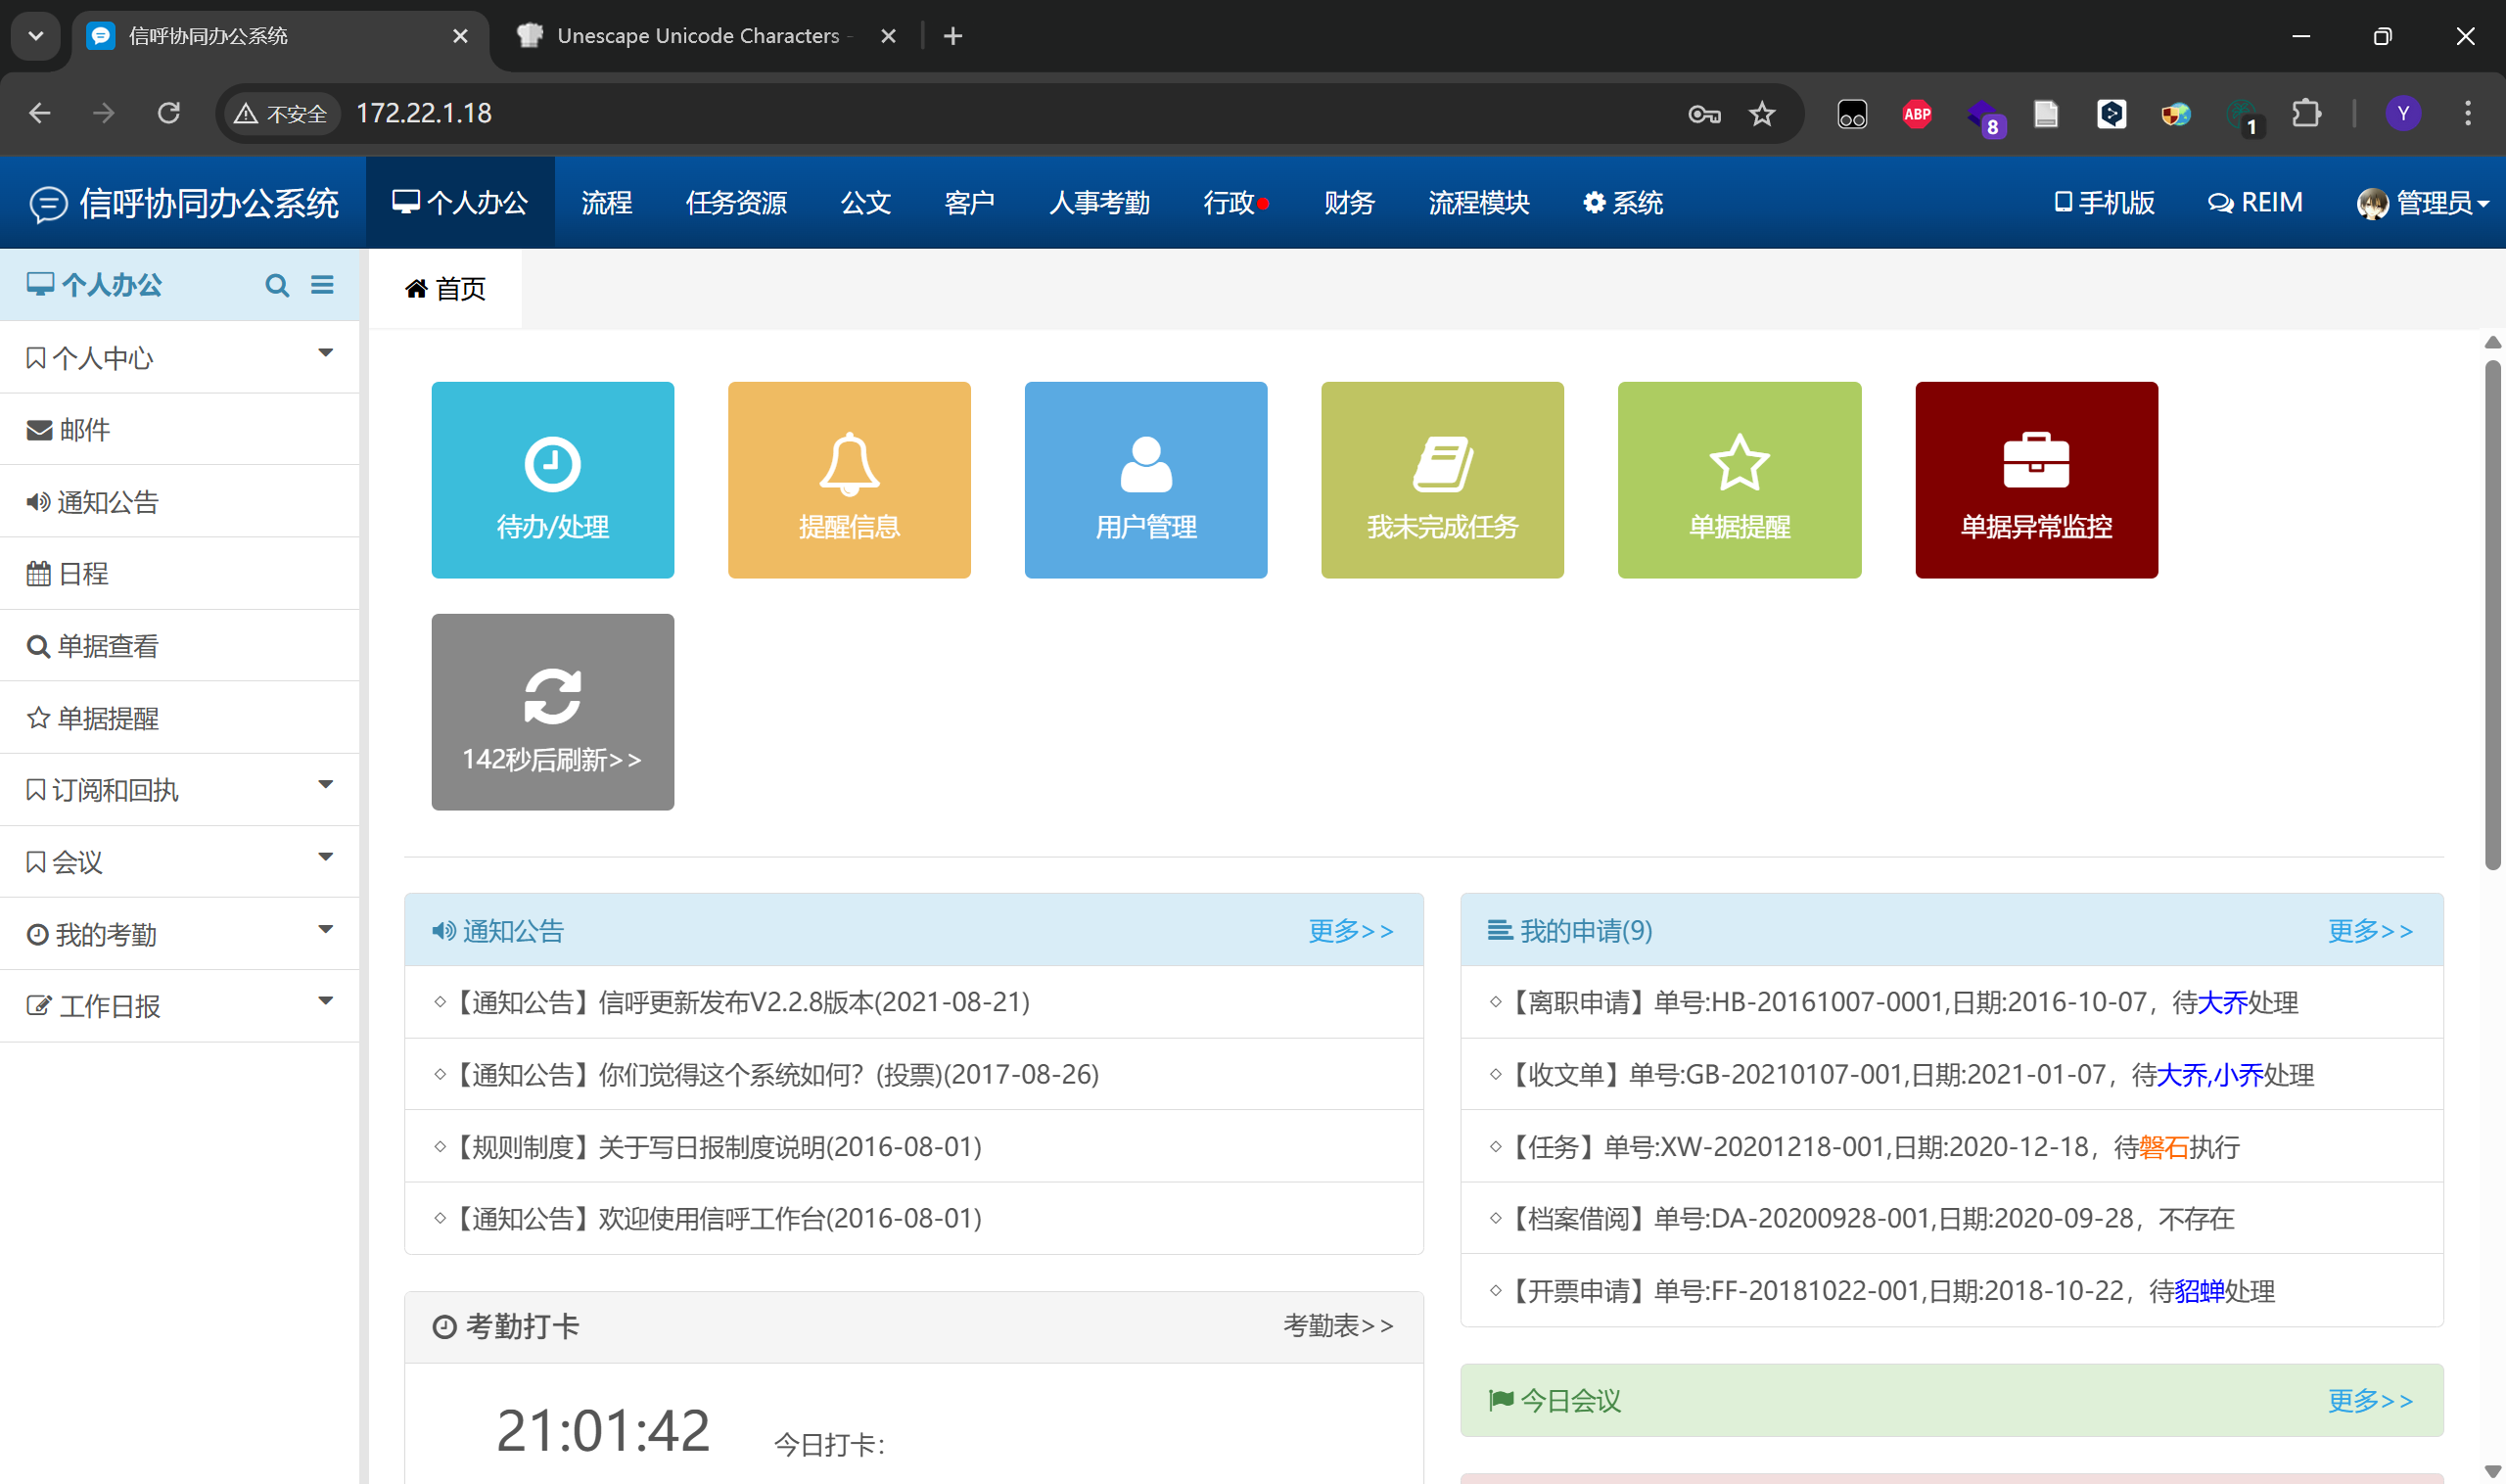Click the 单据提醒 star tile

click(1739, 480)
